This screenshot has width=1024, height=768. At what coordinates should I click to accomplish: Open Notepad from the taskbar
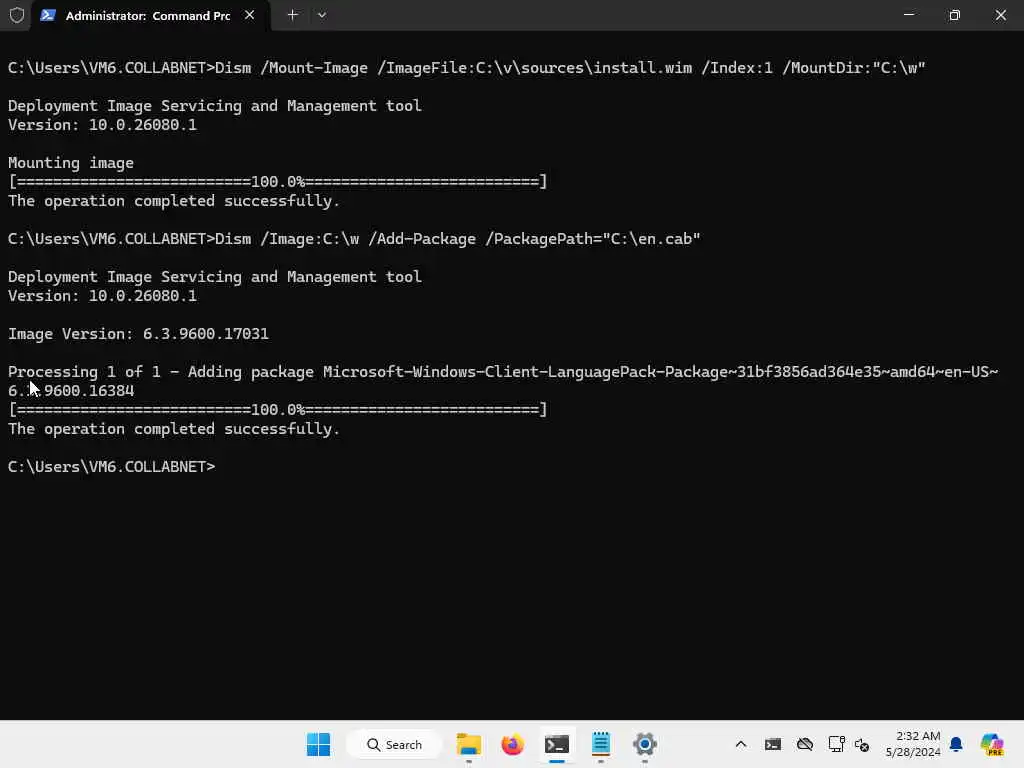click(x=601, y=744)
